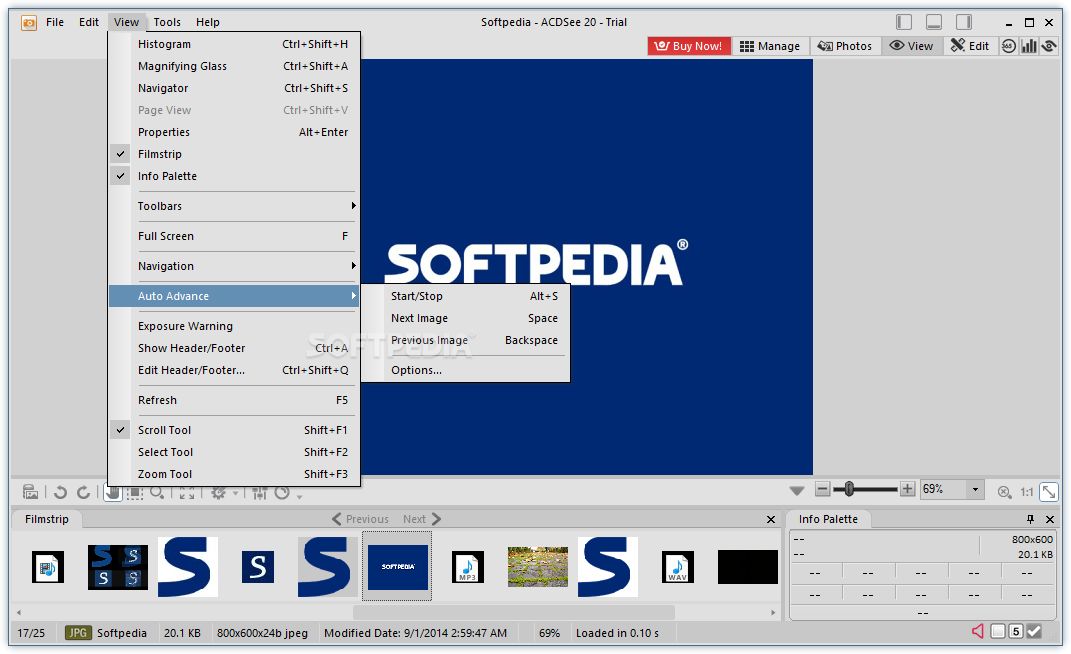The image size is (1071, 654).
Task: Go to Next filmstrip image
Action: click(422, 519)
